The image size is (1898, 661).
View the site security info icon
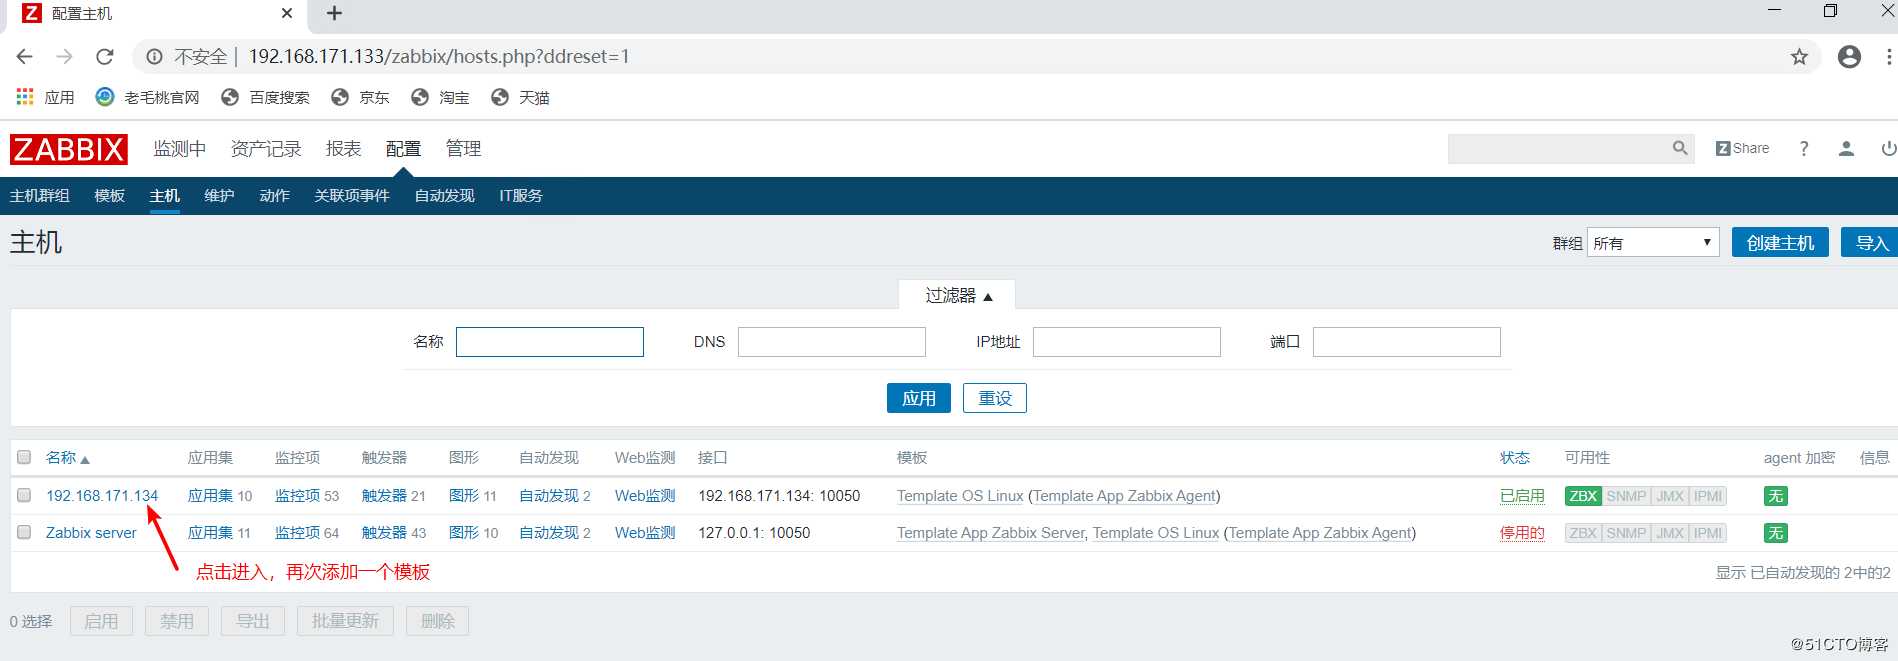154,57
